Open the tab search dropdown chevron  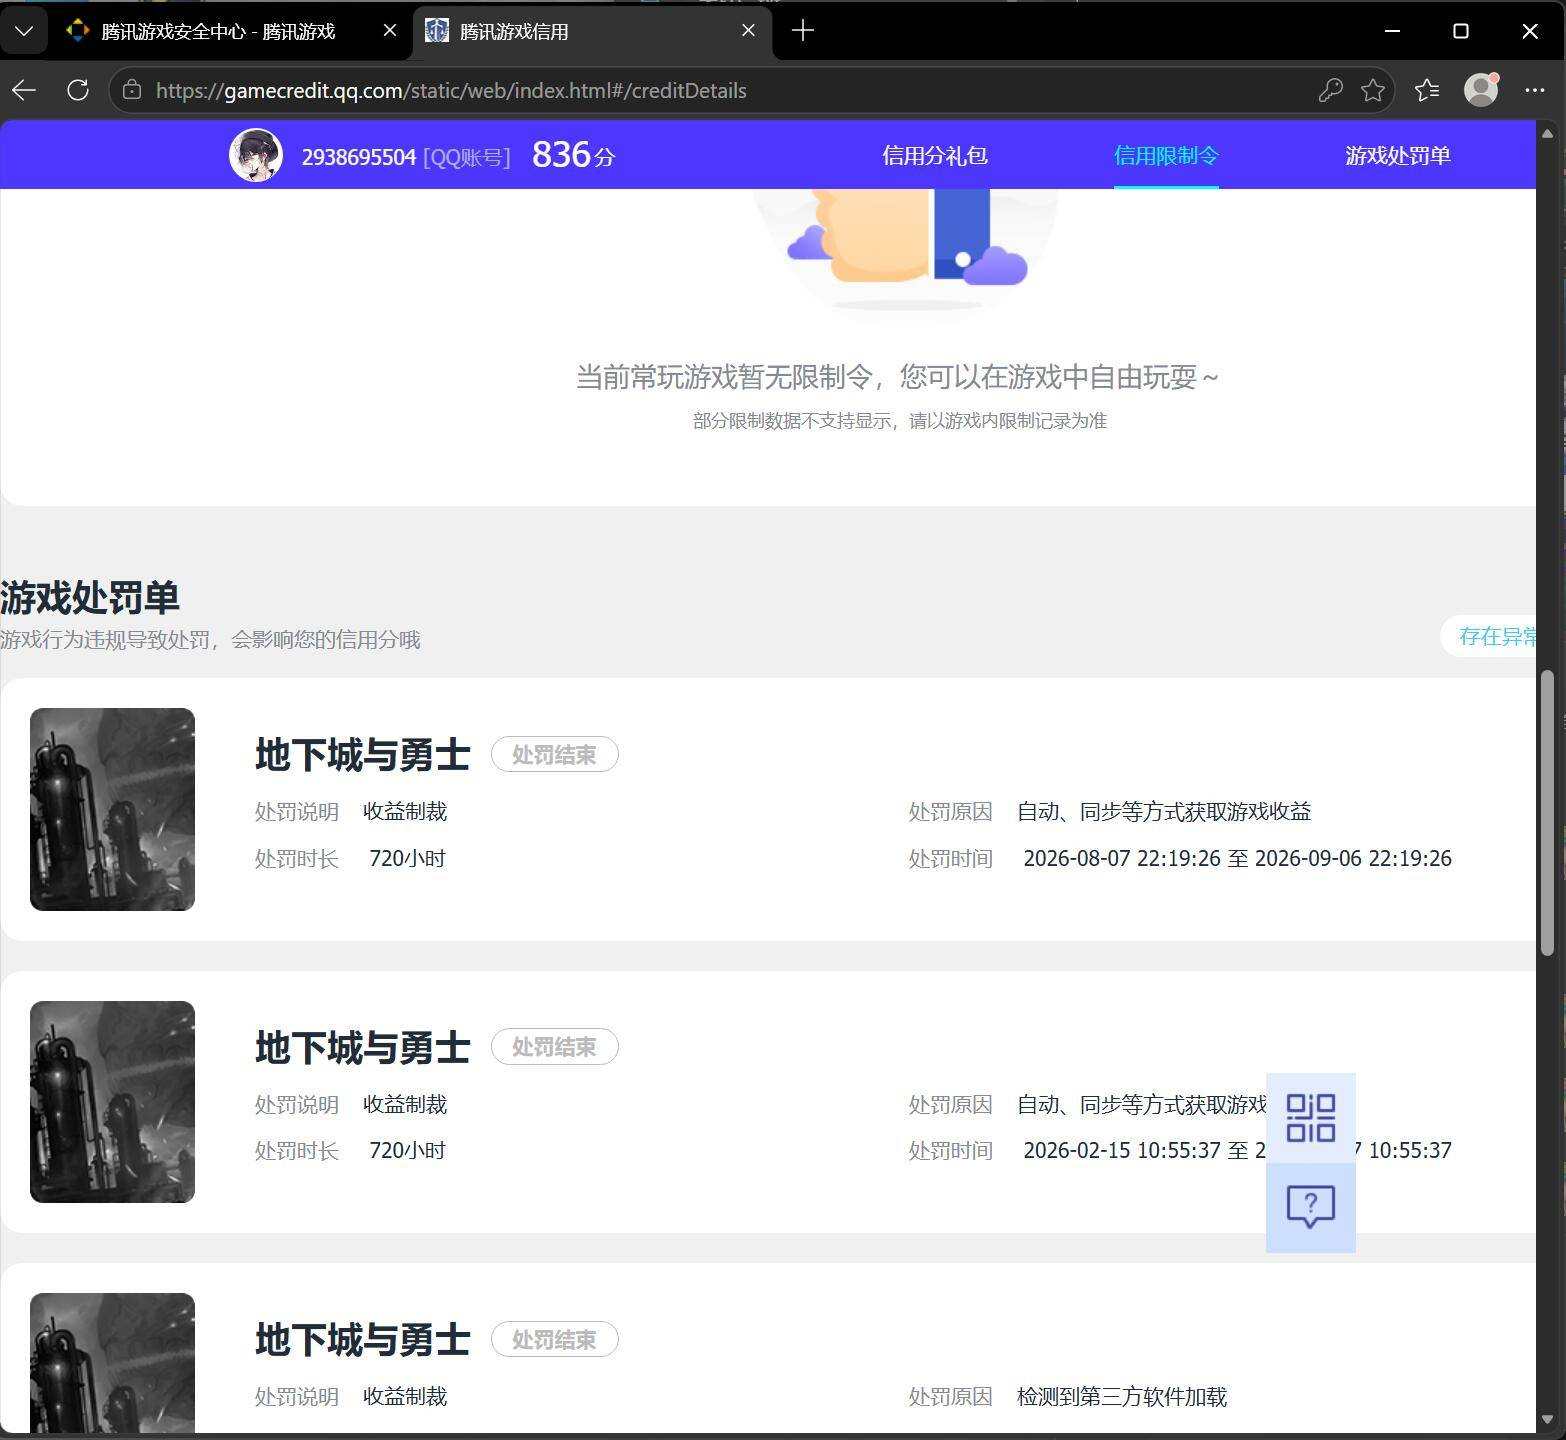coord(24,31)
